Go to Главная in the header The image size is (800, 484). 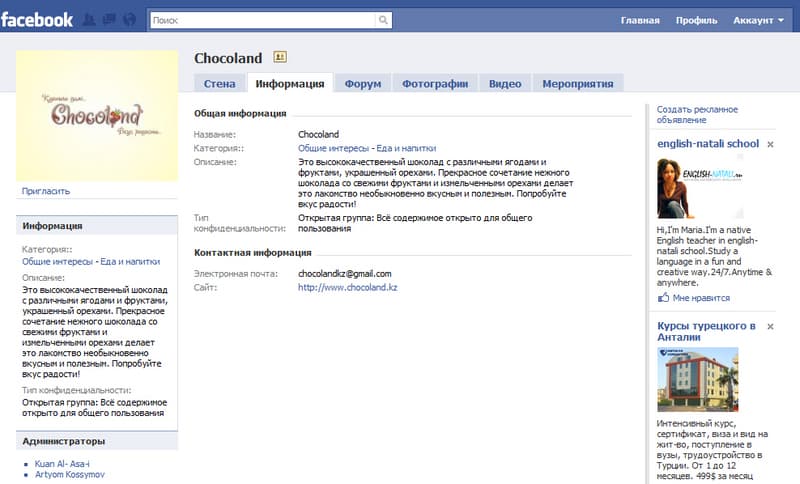point(640,20)
